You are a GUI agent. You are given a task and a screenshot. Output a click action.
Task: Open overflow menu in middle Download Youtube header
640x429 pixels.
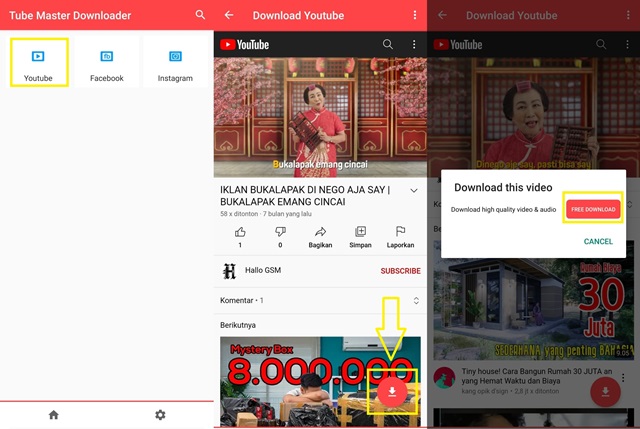pos(415,15)
